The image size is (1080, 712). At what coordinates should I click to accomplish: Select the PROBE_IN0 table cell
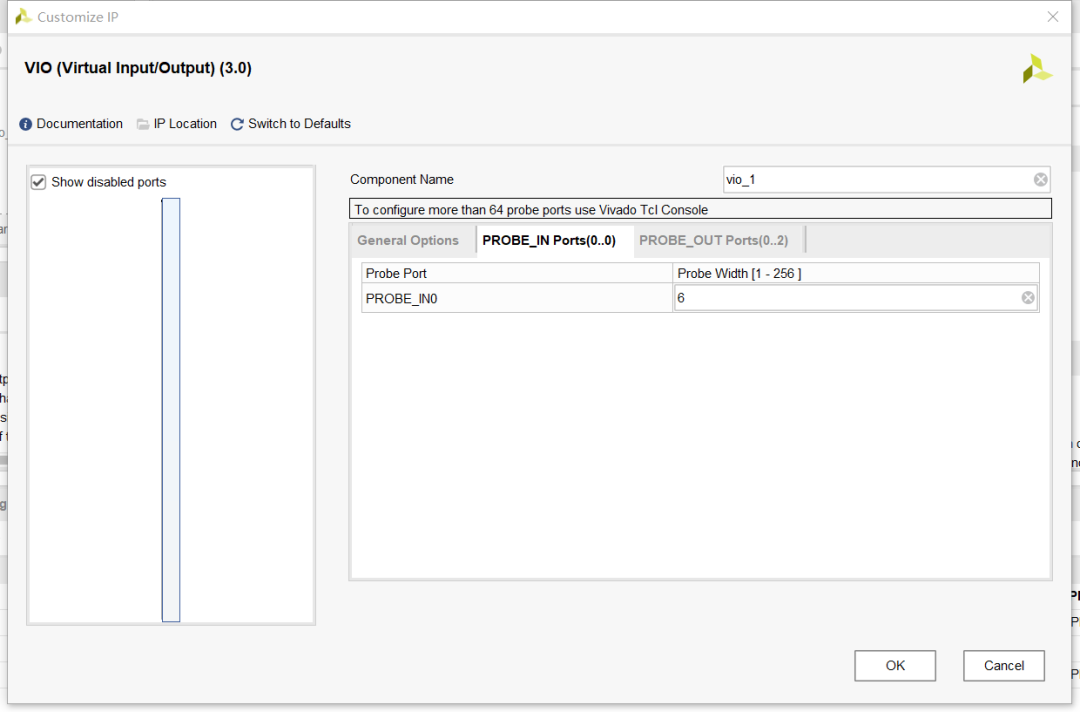coord(517,298)
